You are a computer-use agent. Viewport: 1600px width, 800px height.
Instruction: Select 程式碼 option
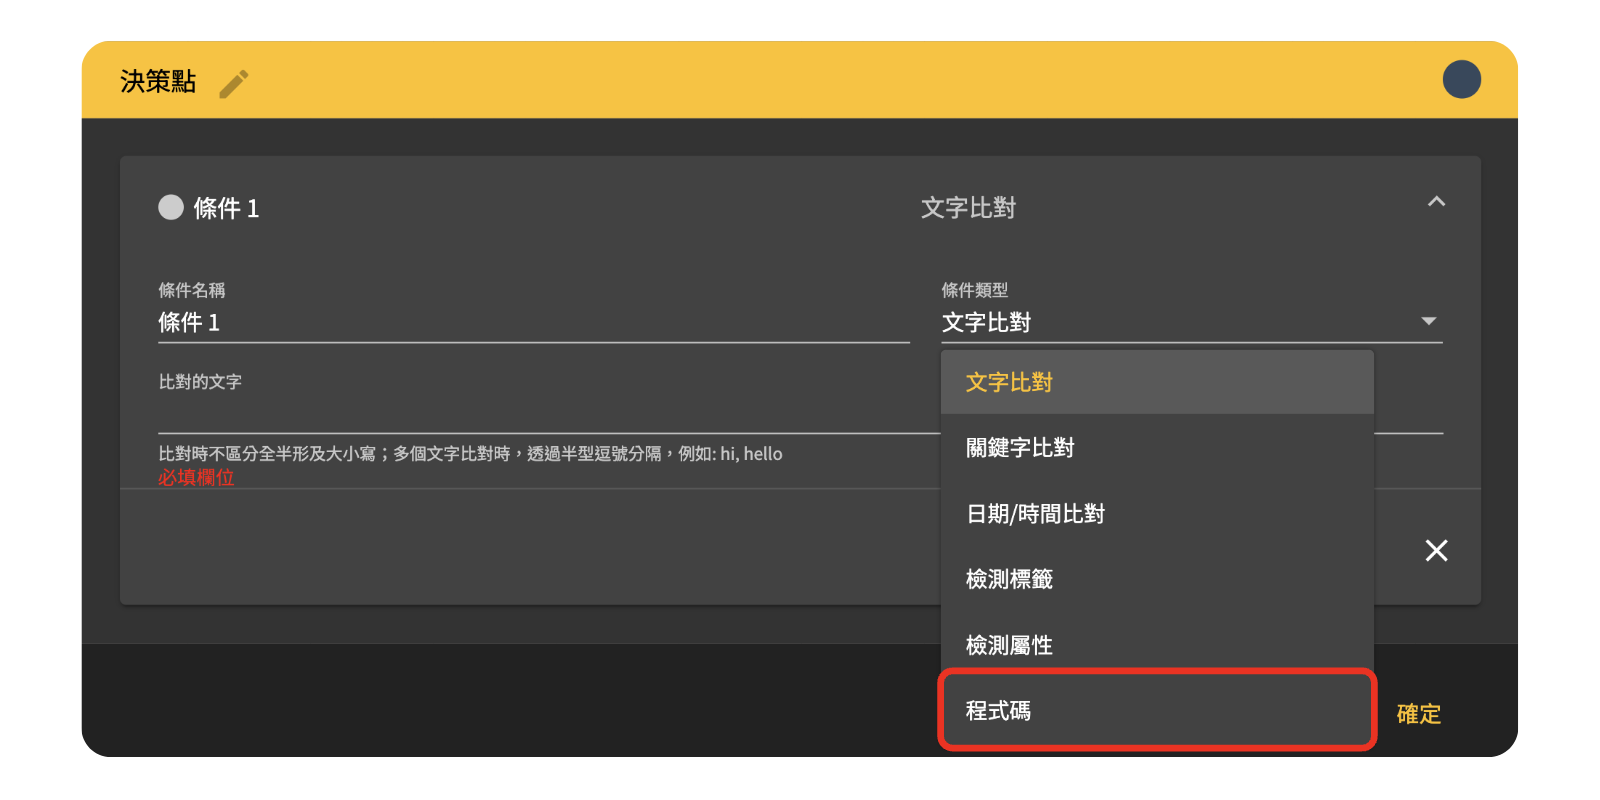click(1157, 711)
